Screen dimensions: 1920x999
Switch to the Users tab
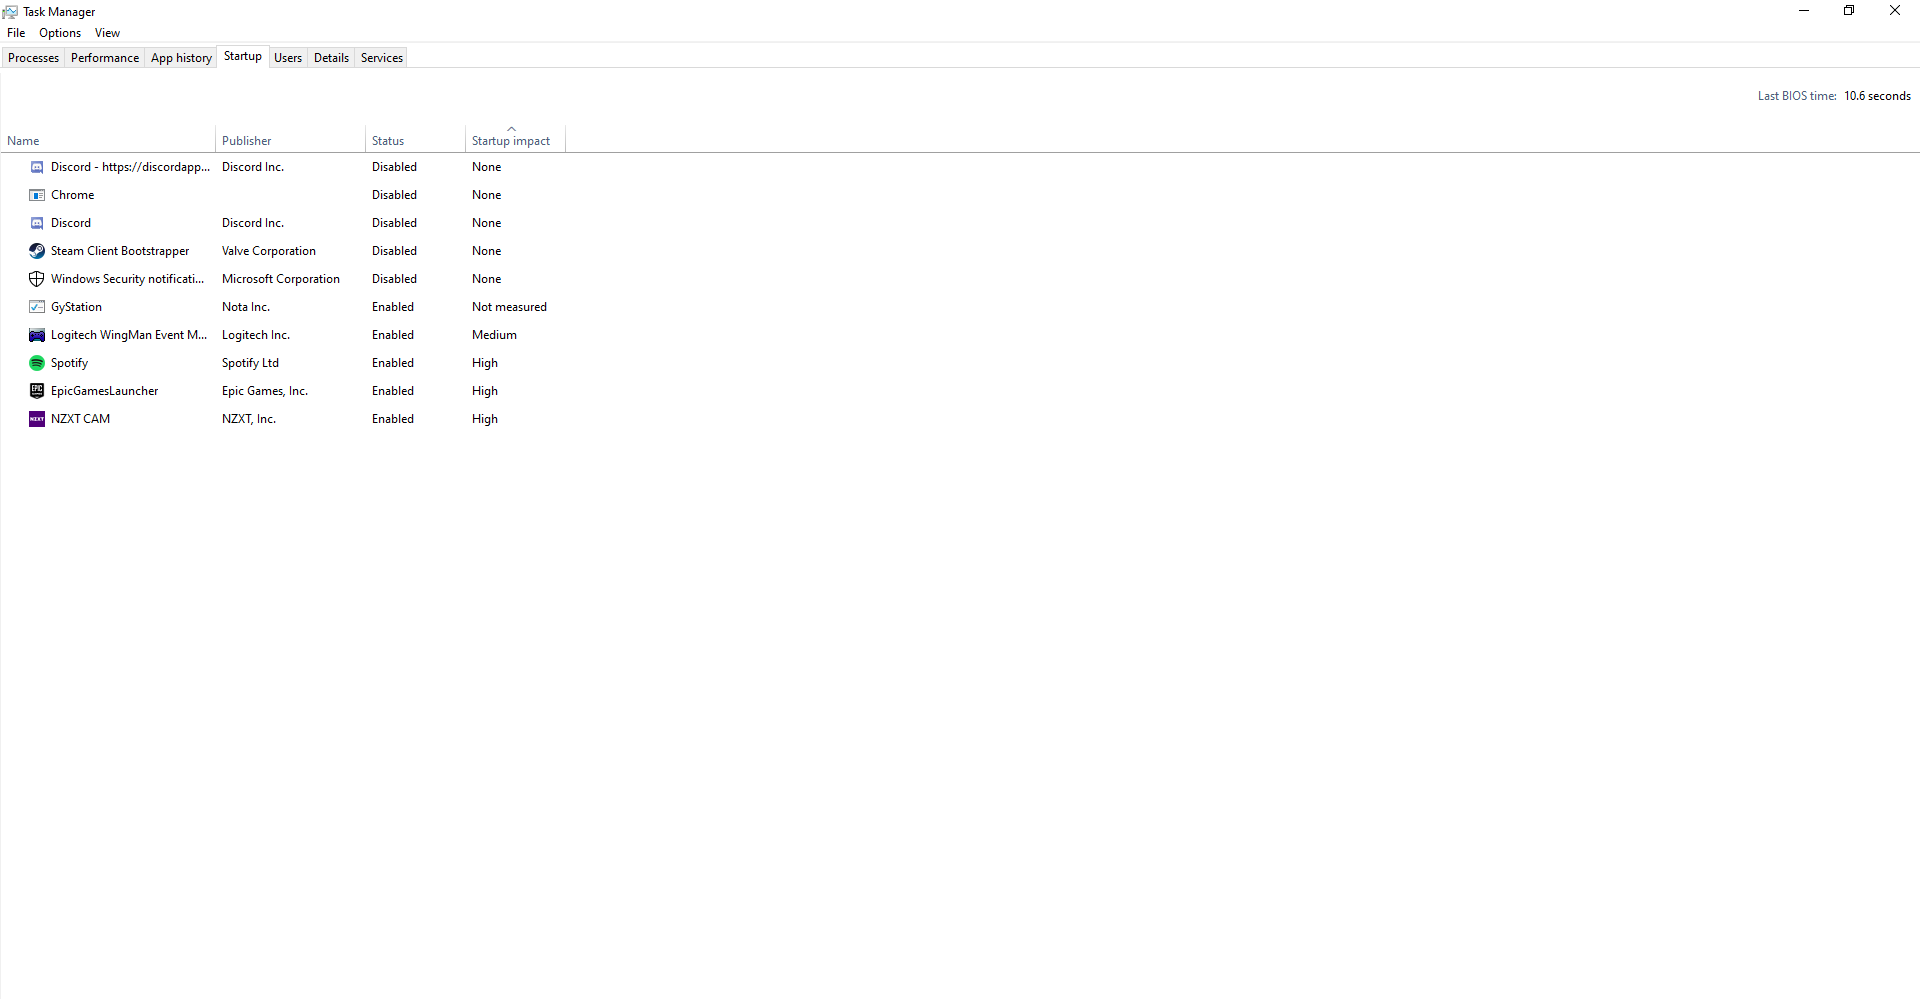pos(288,58)
